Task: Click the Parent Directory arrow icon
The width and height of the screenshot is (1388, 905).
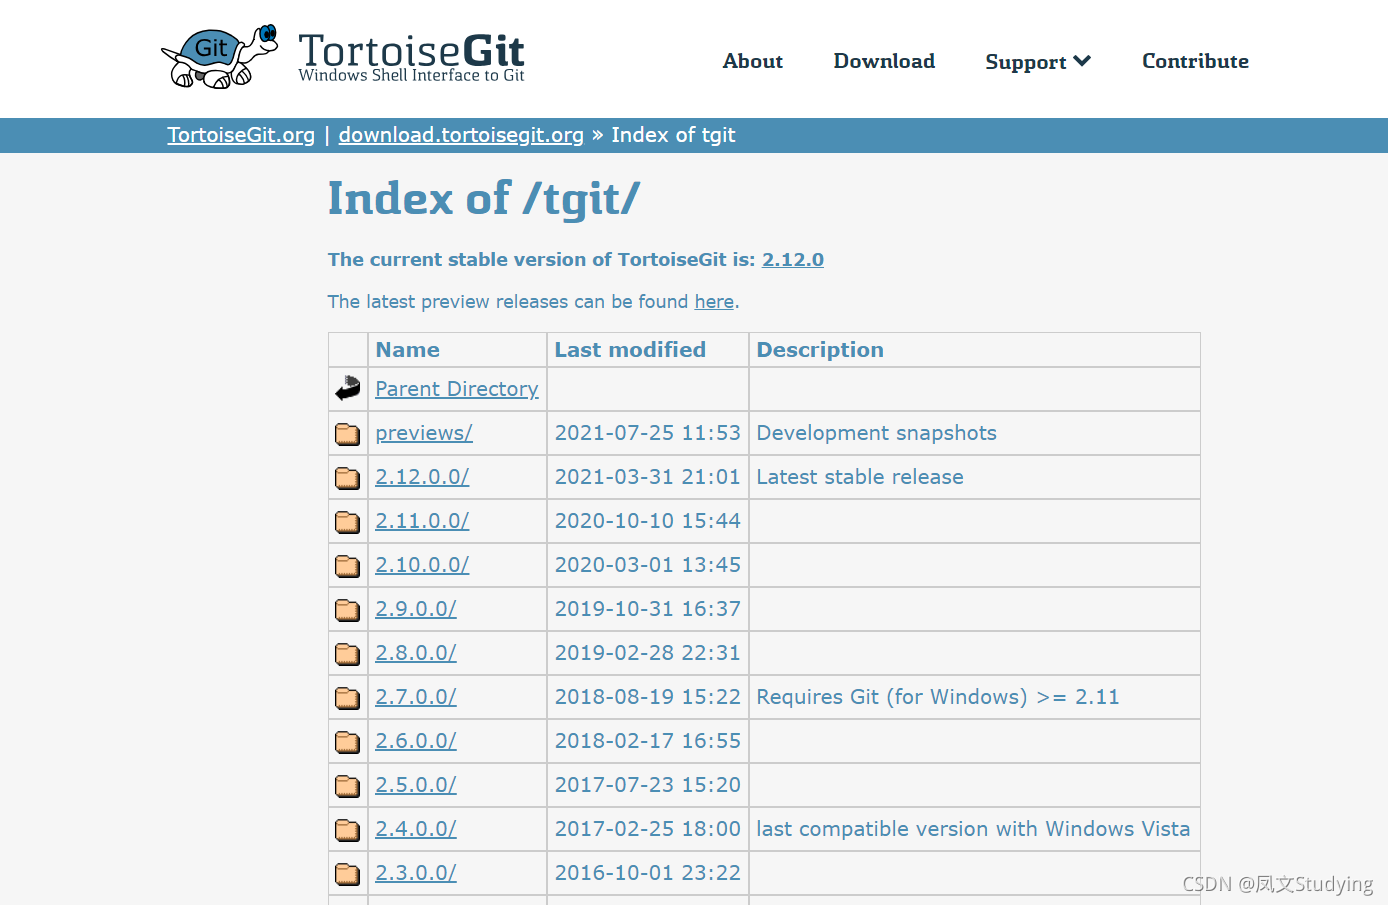Action: (347, 388)
